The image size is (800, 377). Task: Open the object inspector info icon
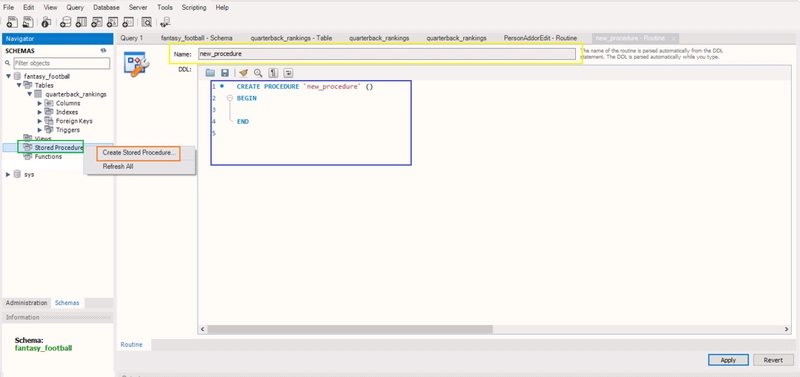pos(46,22)
